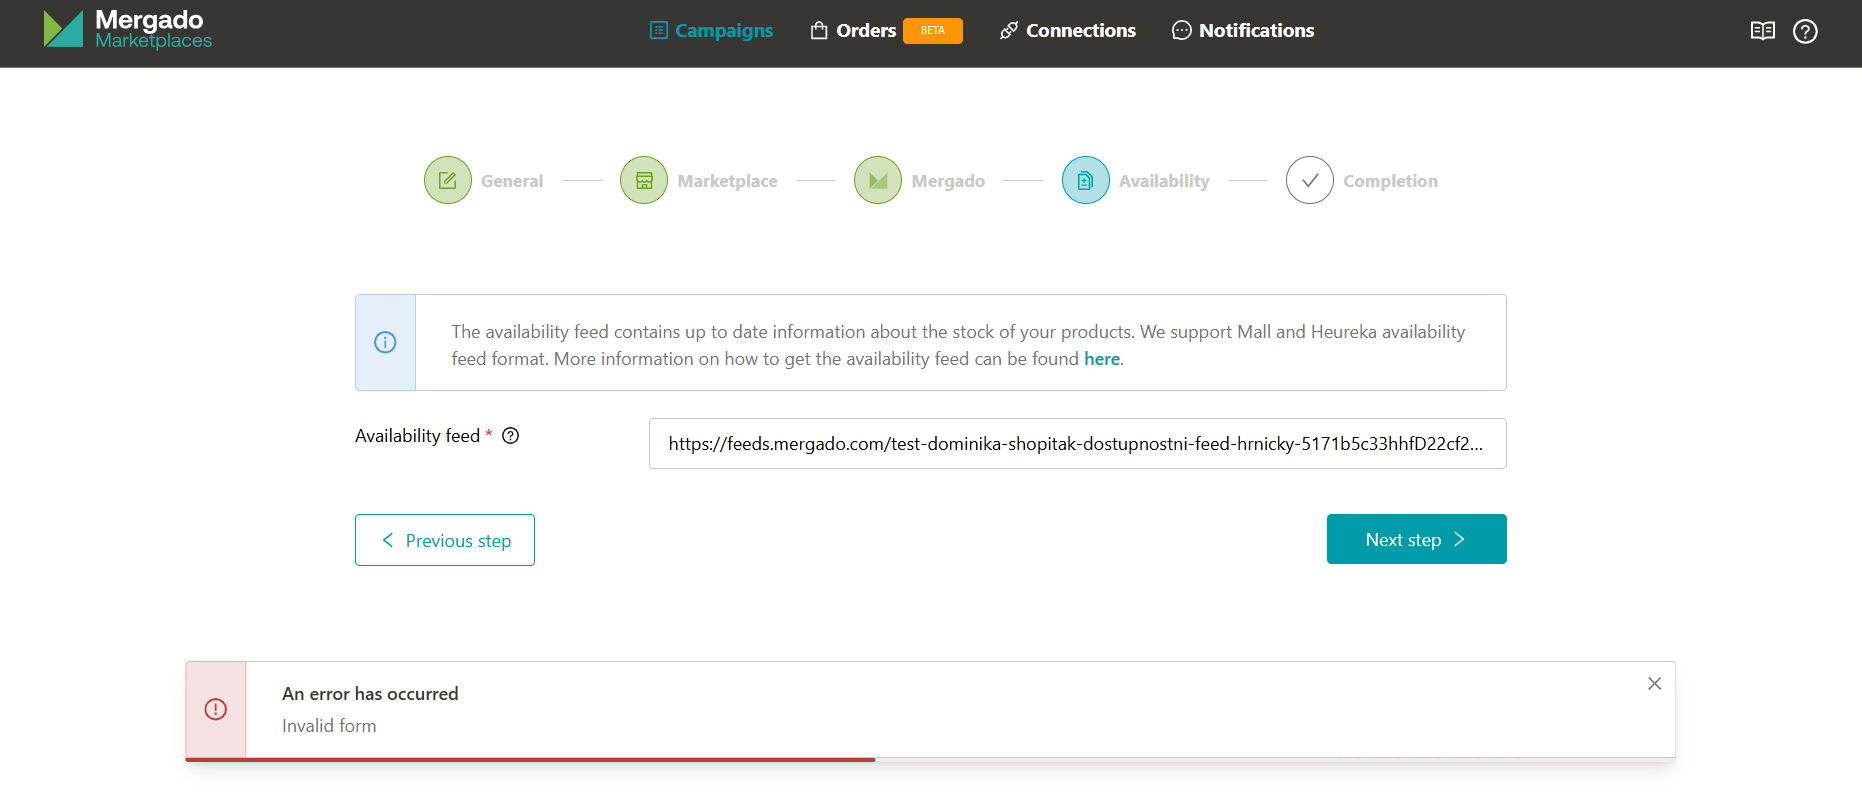
Task: Click the Mergado step logo icon
Action: 878,180
